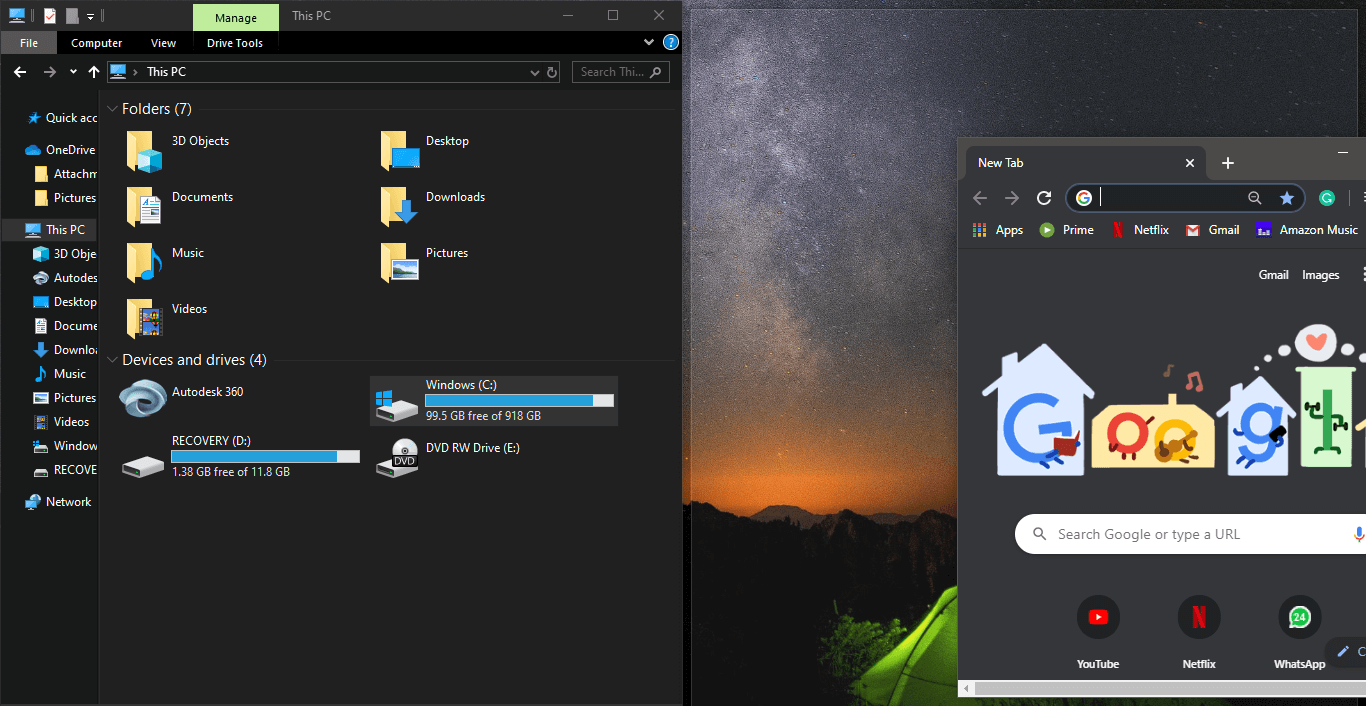Reload the page in Chrome
The height and width of the screenshot is (706, 1366).
pyautogui.click(x=1044, y=198)
